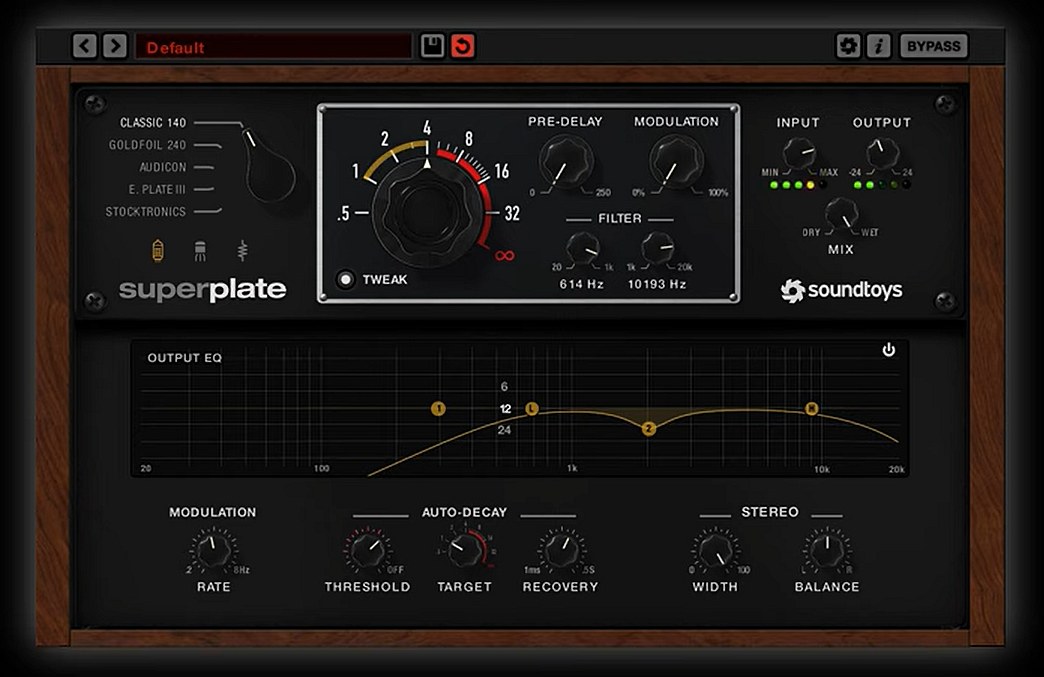The image size is (1044, 677).
Task: Choose the 12 dB EQ range
Action: tap(505, 409)
